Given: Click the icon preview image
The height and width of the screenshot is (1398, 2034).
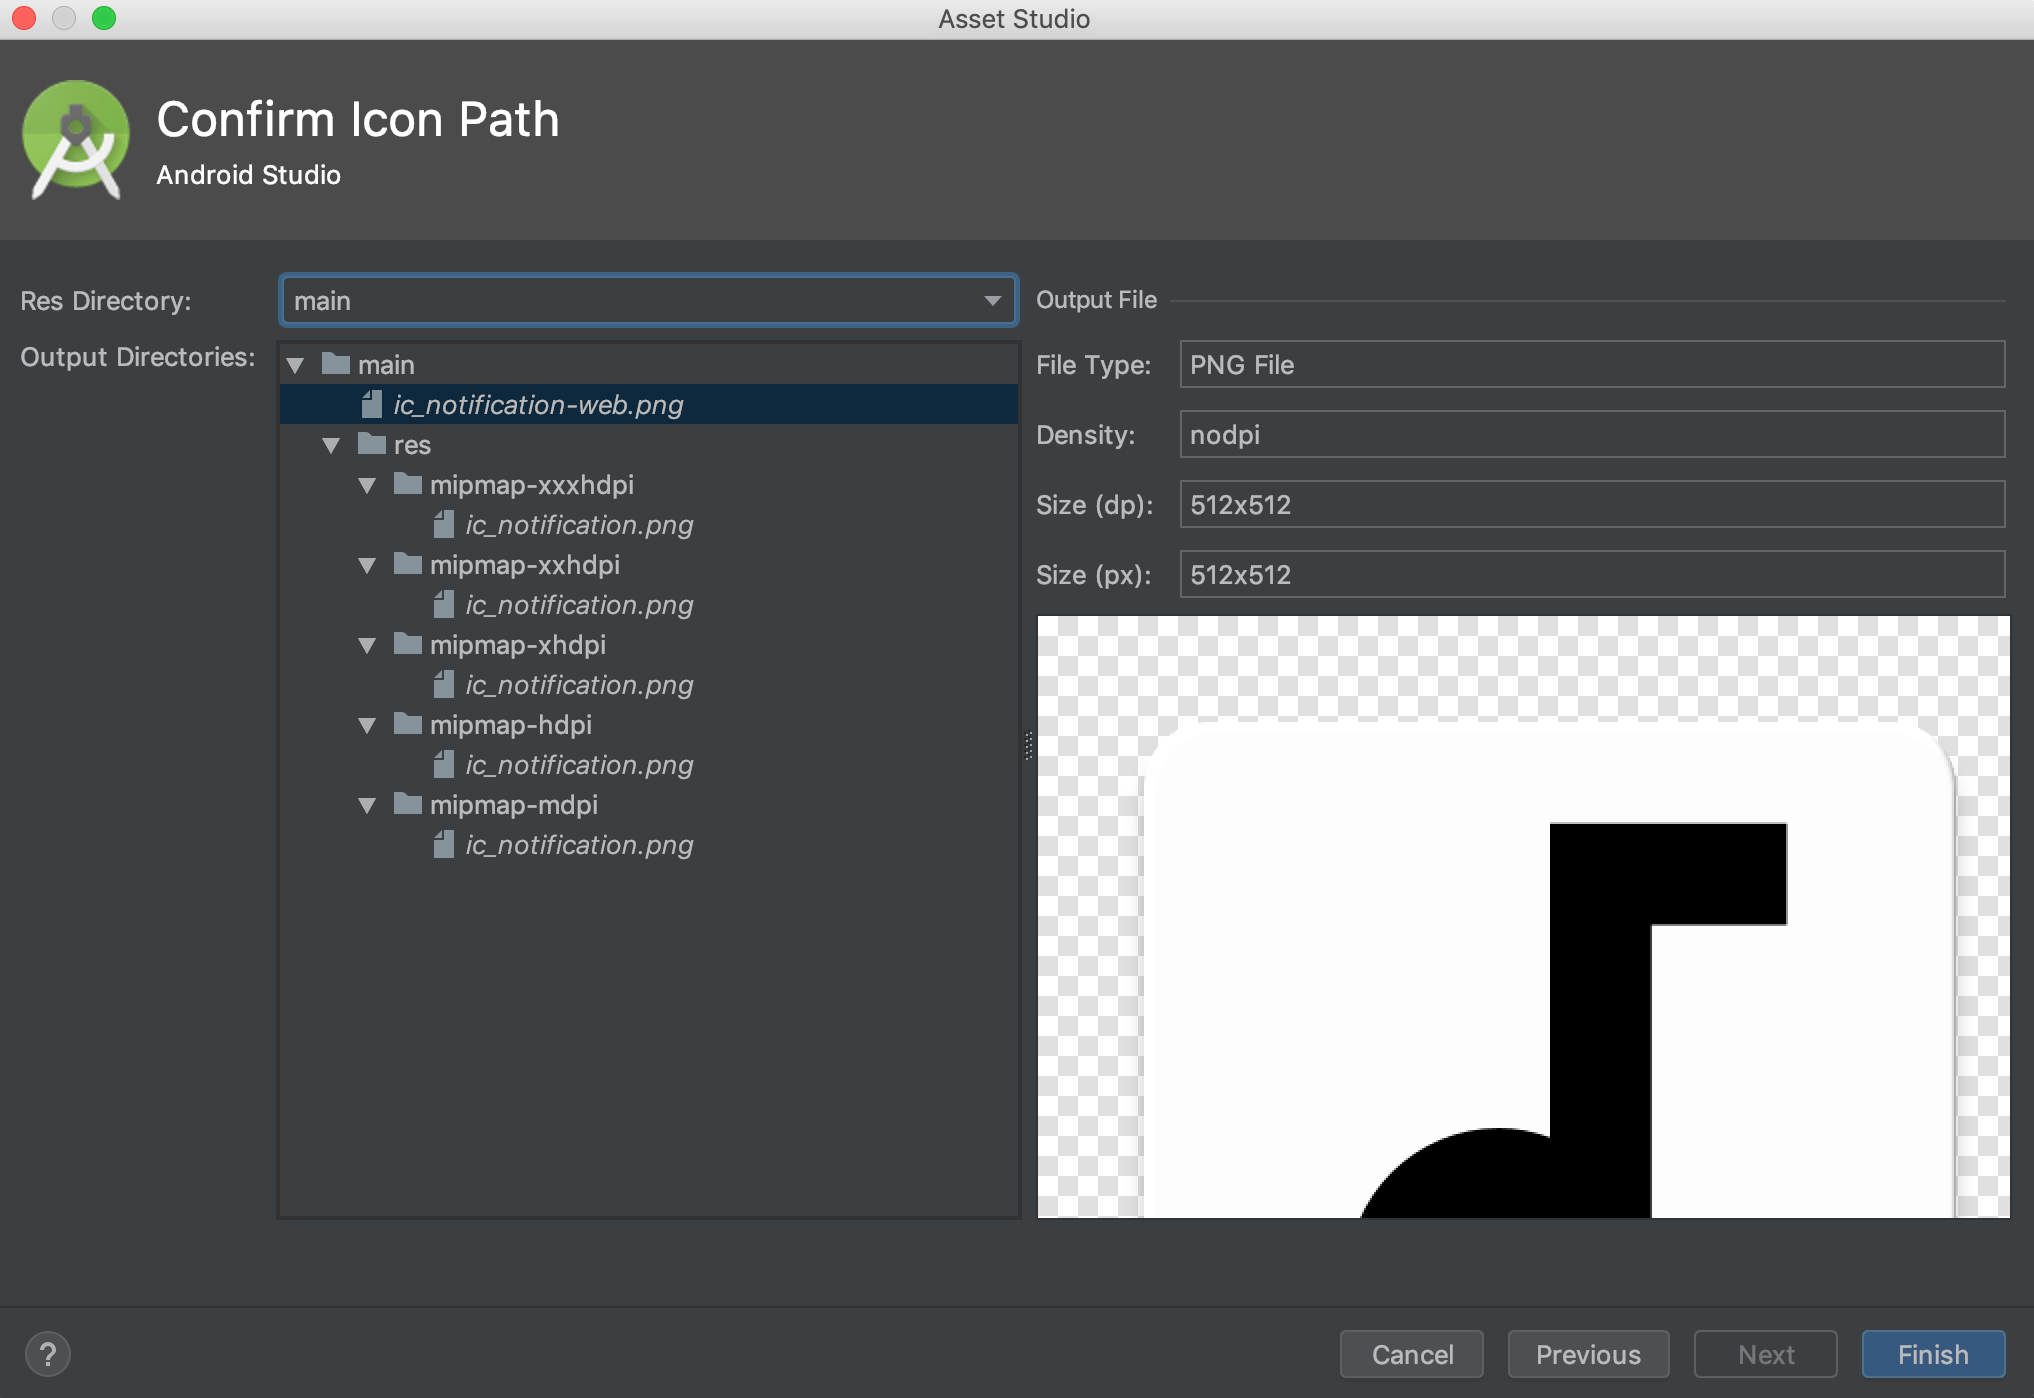Looking at the screenshot, I should (1522, 916).
